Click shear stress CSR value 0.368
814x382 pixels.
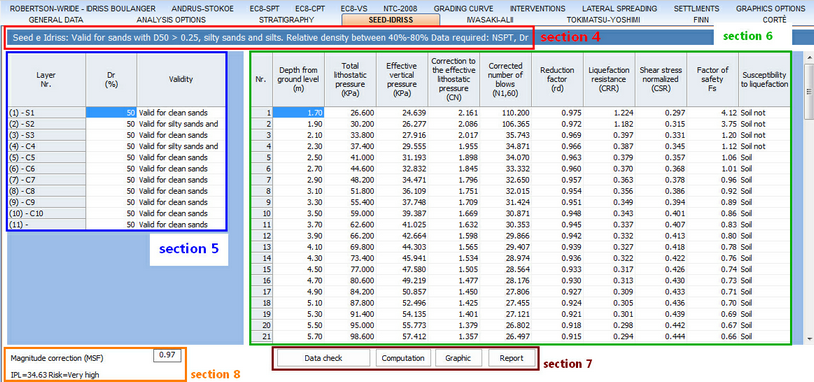click(x=661, y=169)
